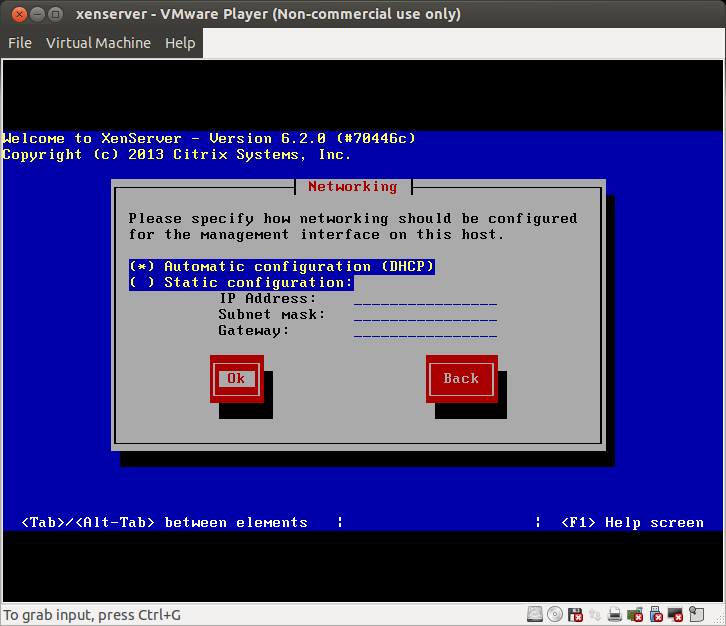Click 'Copyright (c) 2013 Citrix Systems' line
Viewport: 726px width, 626px height.
[x=176, y=155]
